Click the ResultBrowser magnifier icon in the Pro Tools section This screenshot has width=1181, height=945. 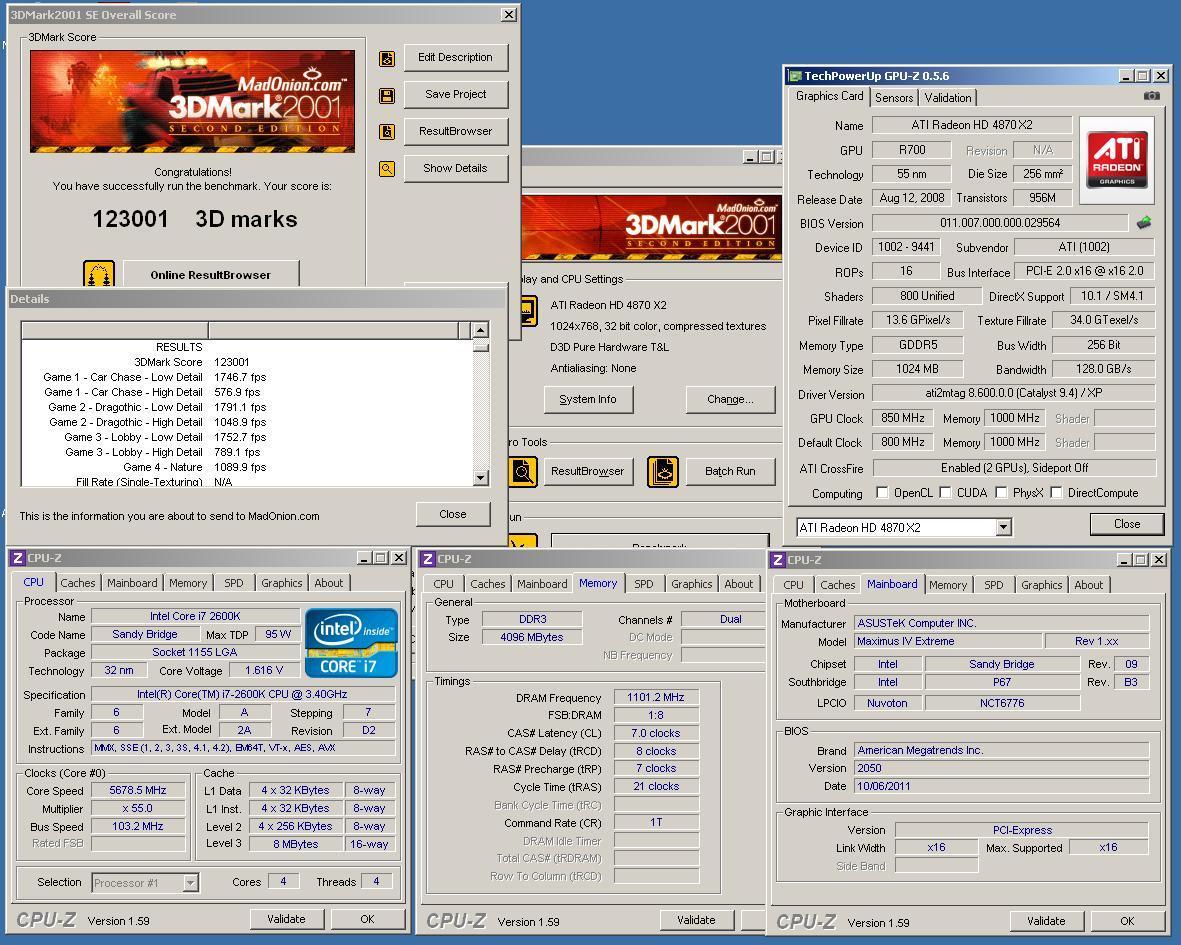523,472
